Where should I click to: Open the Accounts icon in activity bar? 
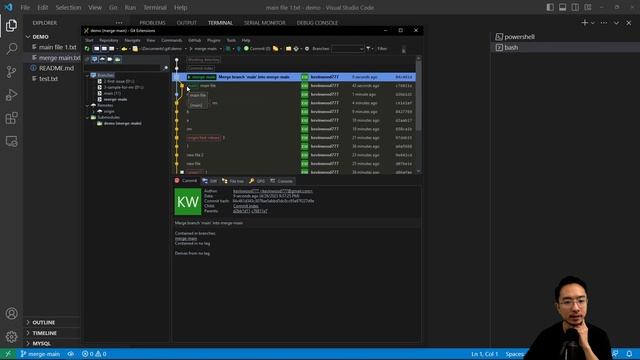click(11, 313)
